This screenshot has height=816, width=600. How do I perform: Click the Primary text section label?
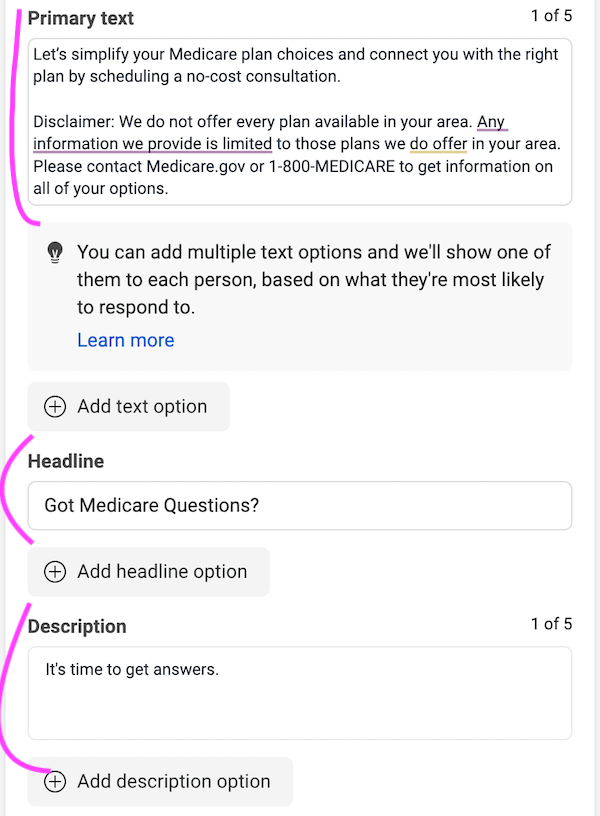80,18
